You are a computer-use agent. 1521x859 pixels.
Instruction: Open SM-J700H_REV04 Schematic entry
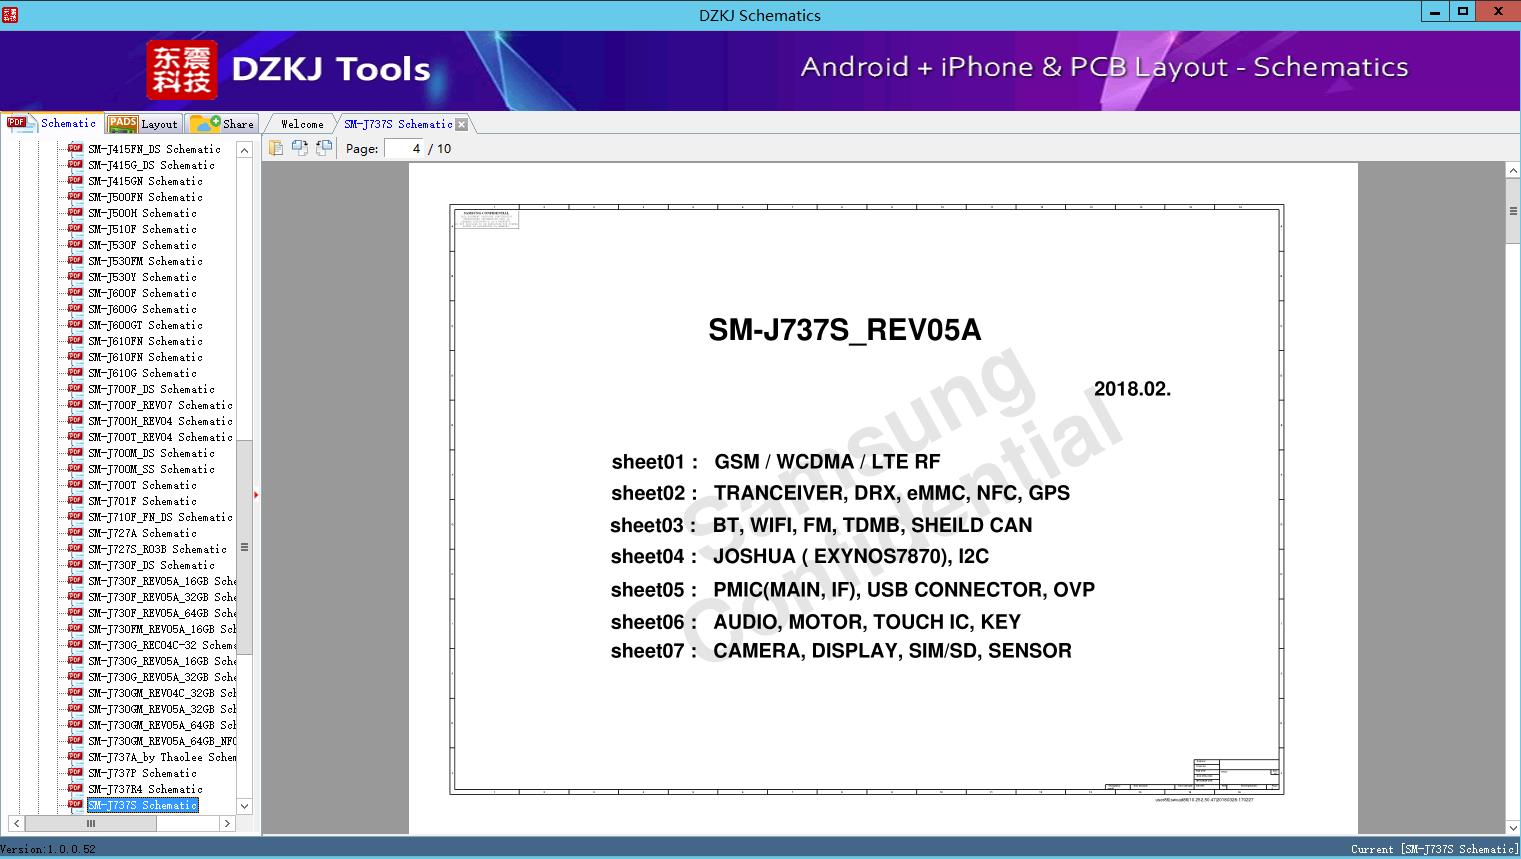(160, 421)
